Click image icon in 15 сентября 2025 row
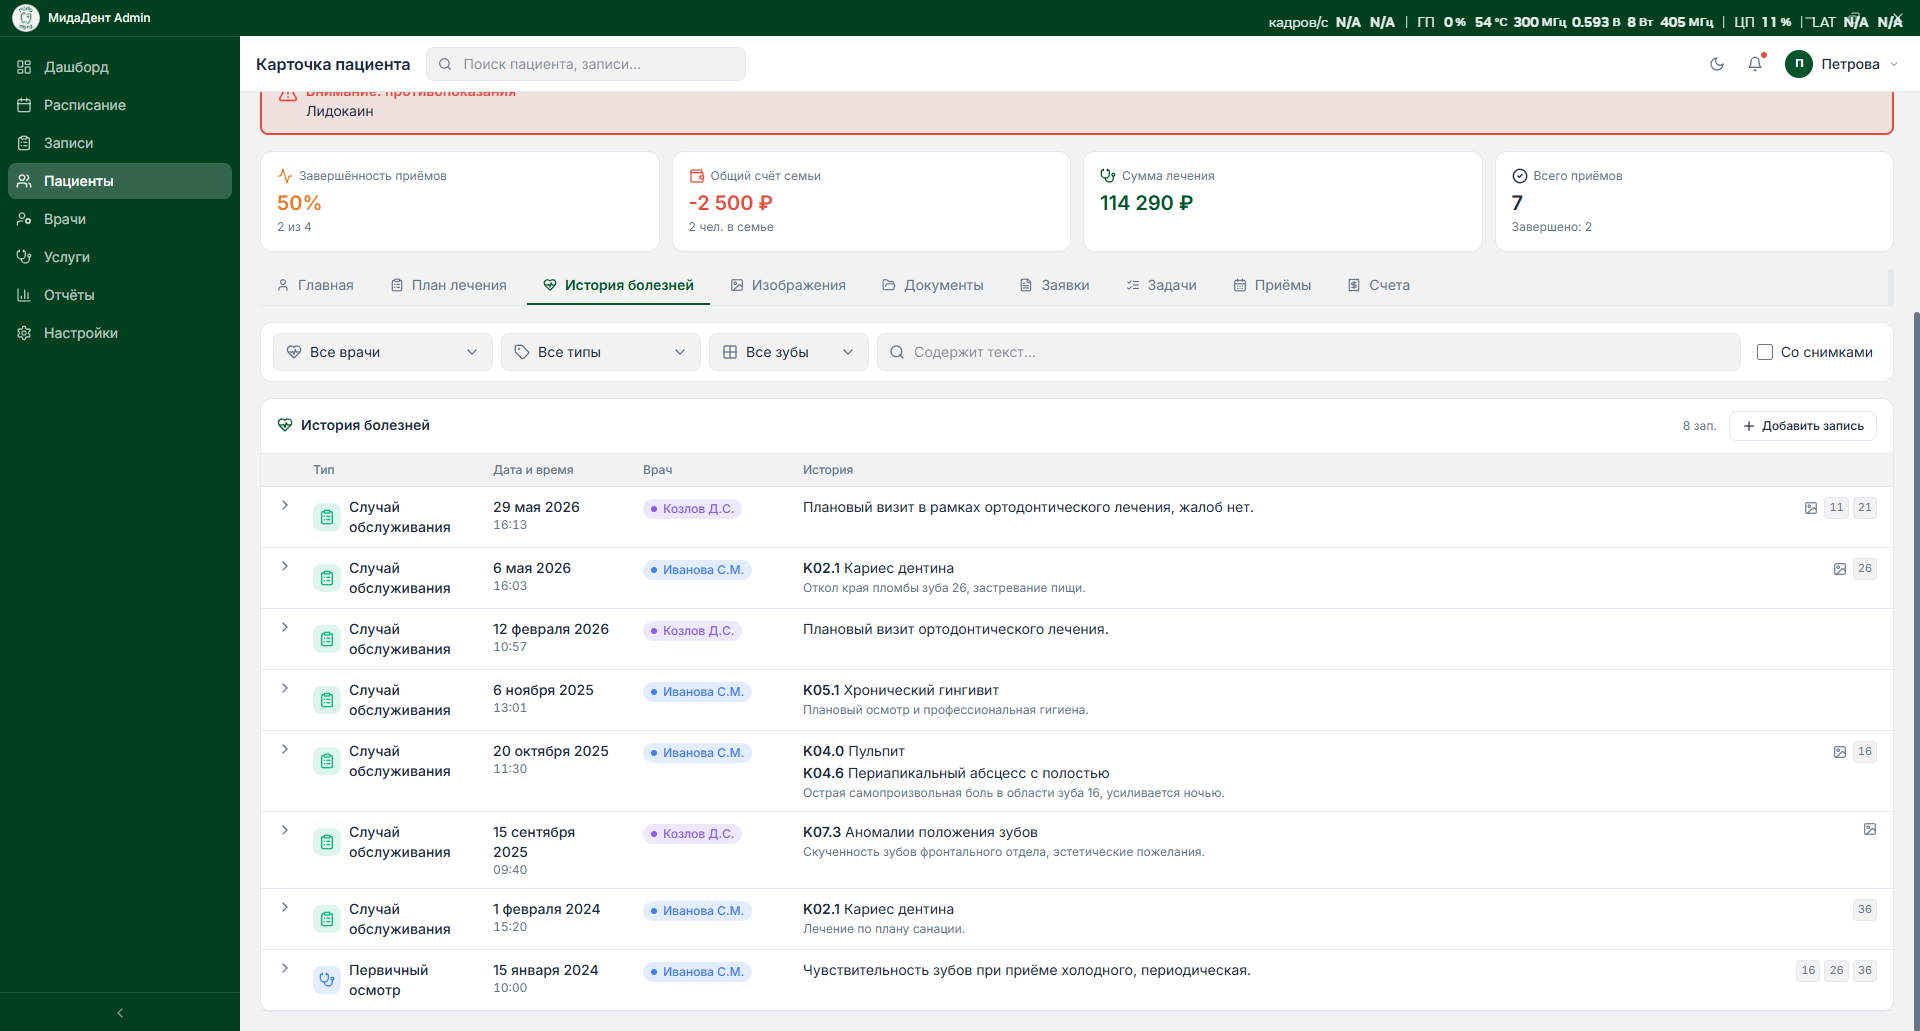Viewport: 1920px width, 1031px height. pyautogui.click(x=1870, y=829)
